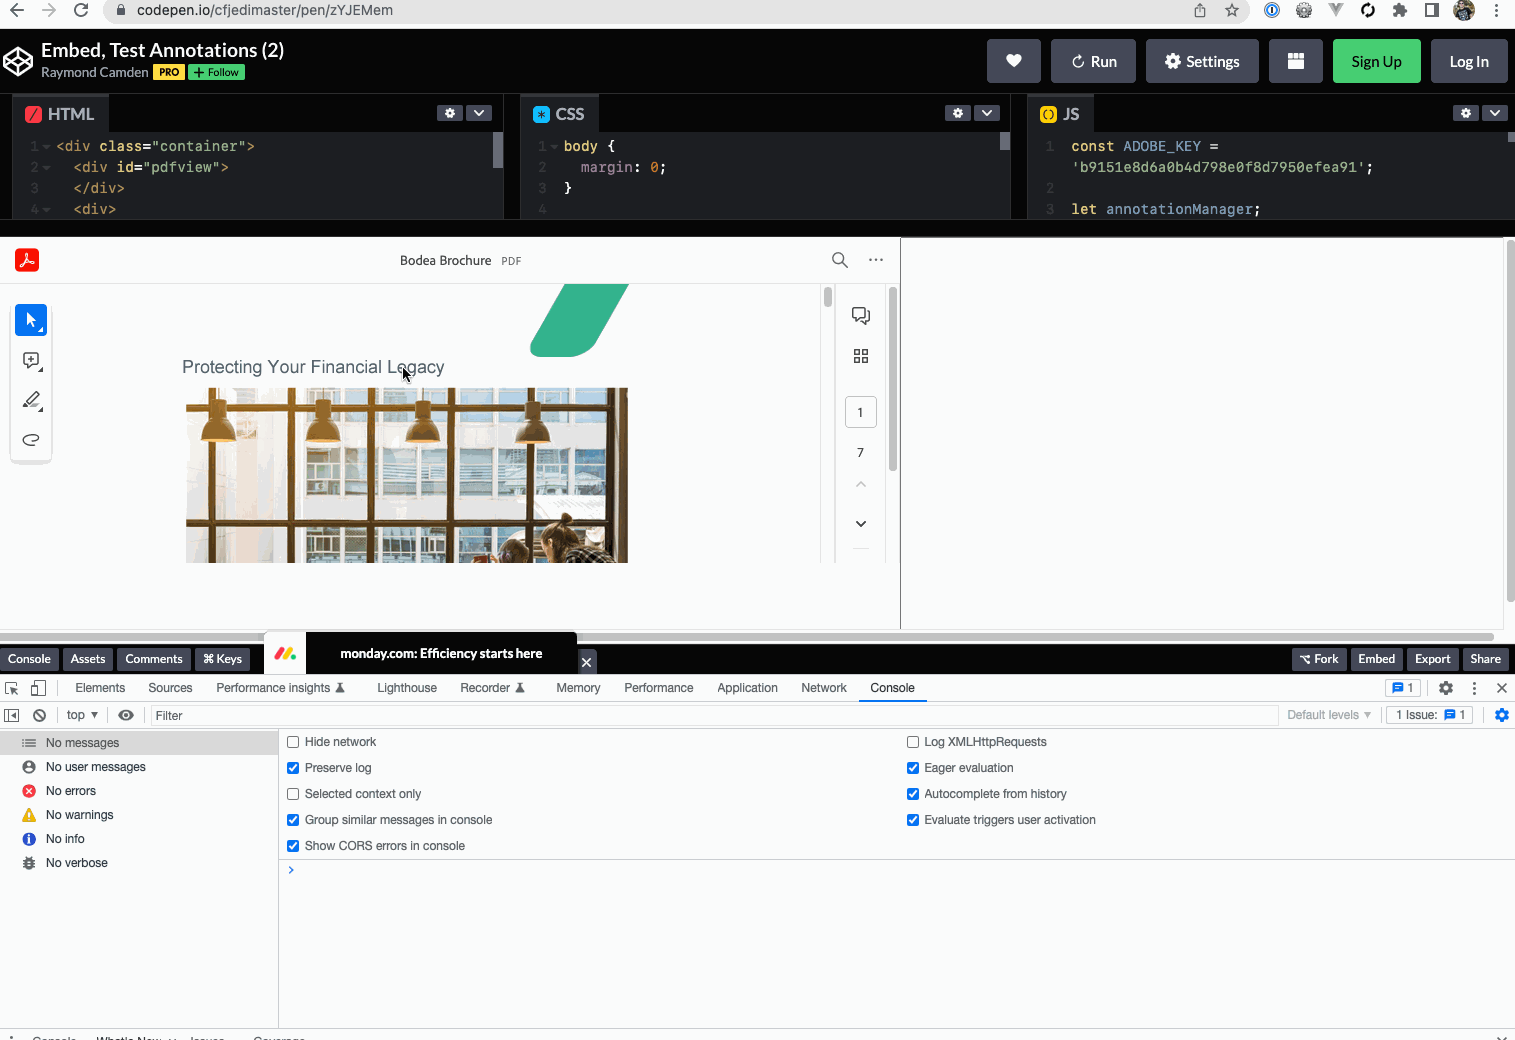This screenshot has height=1040, width=1515.
Task: Click the inspect element picker in DevTools
Action: tap(12, 687)
